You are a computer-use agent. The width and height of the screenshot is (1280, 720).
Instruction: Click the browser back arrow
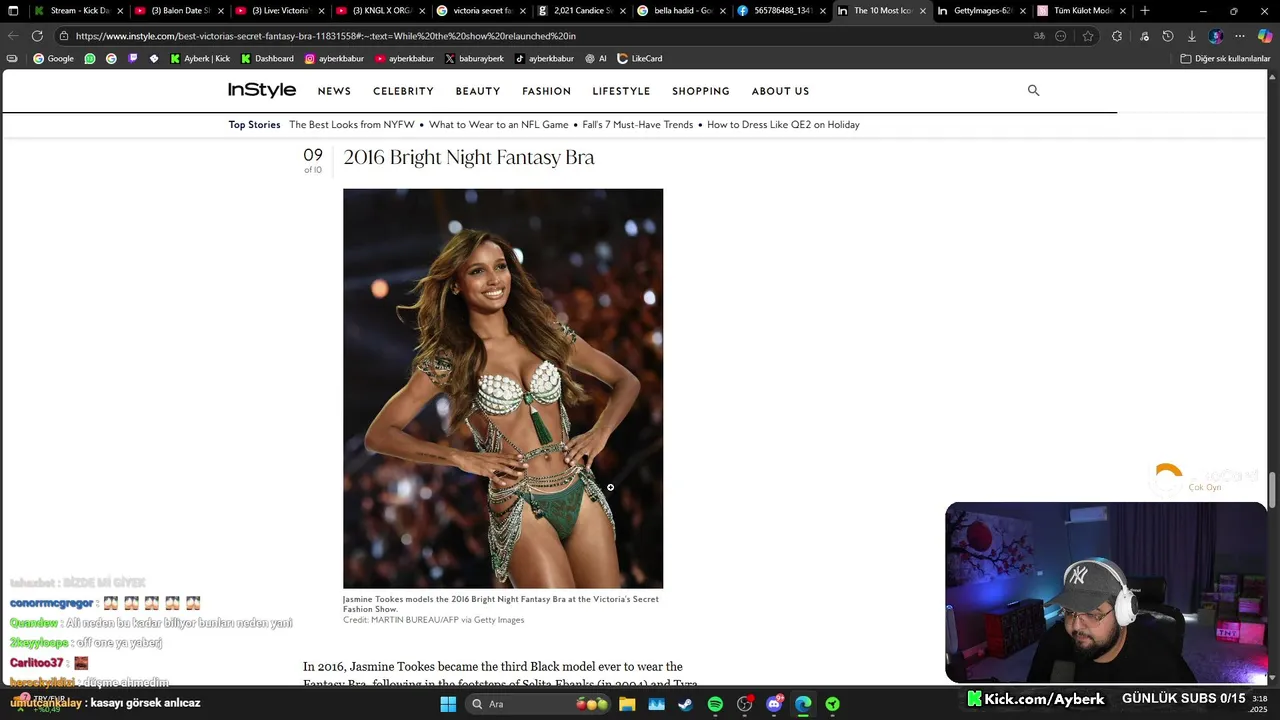pyautogui.click(x=13, y=36)
